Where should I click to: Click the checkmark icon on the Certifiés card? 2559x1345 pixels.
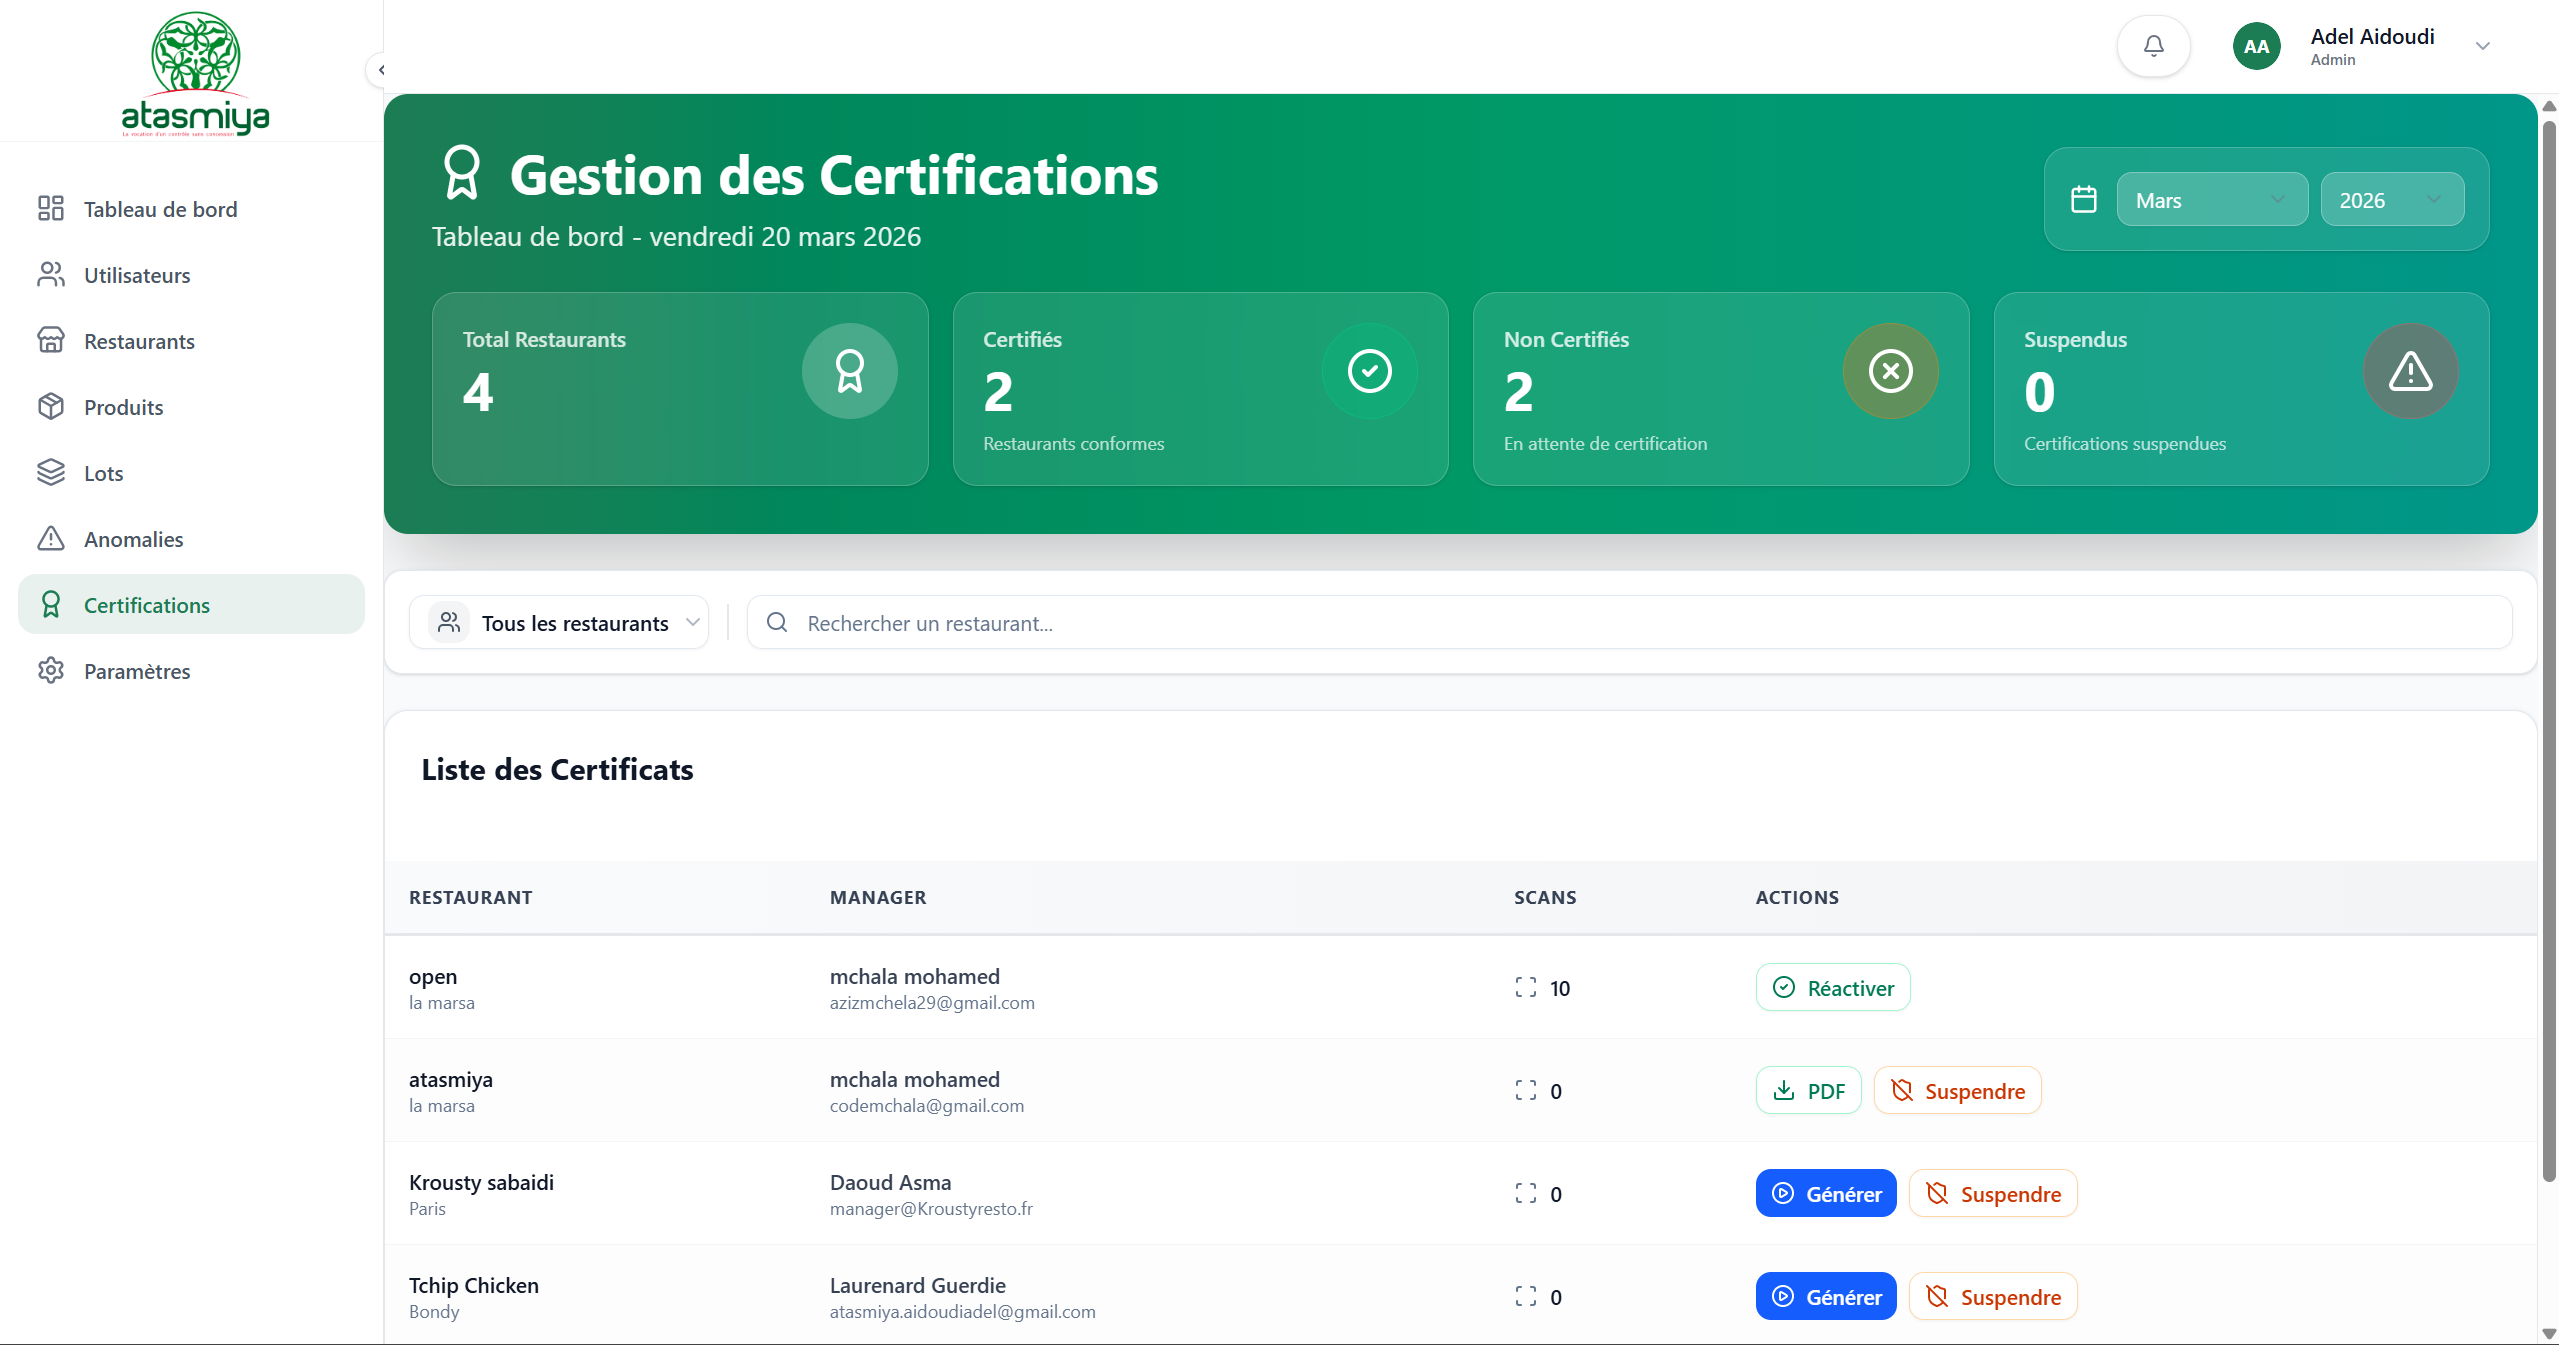(1369, 371)
